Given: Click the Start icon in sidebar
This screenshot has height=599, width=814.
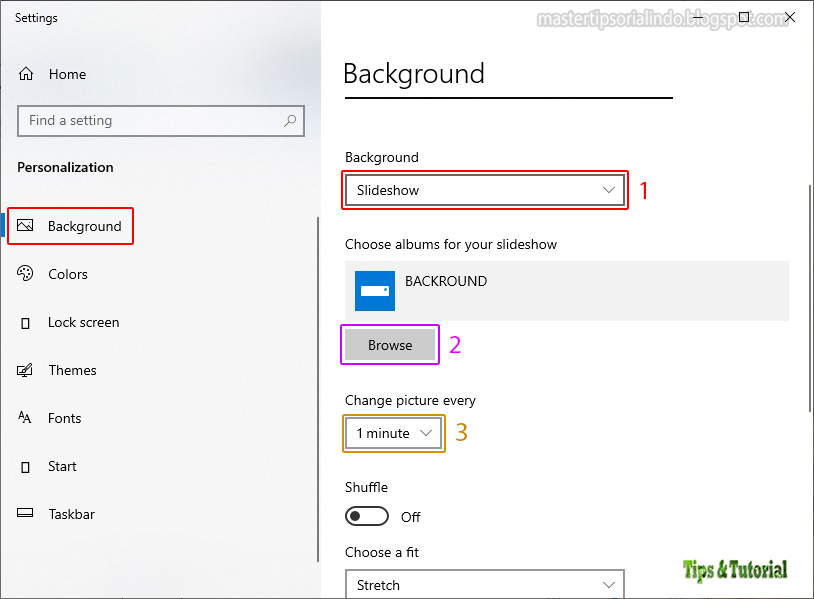Looking at the screenshot, I should point(25,467).
